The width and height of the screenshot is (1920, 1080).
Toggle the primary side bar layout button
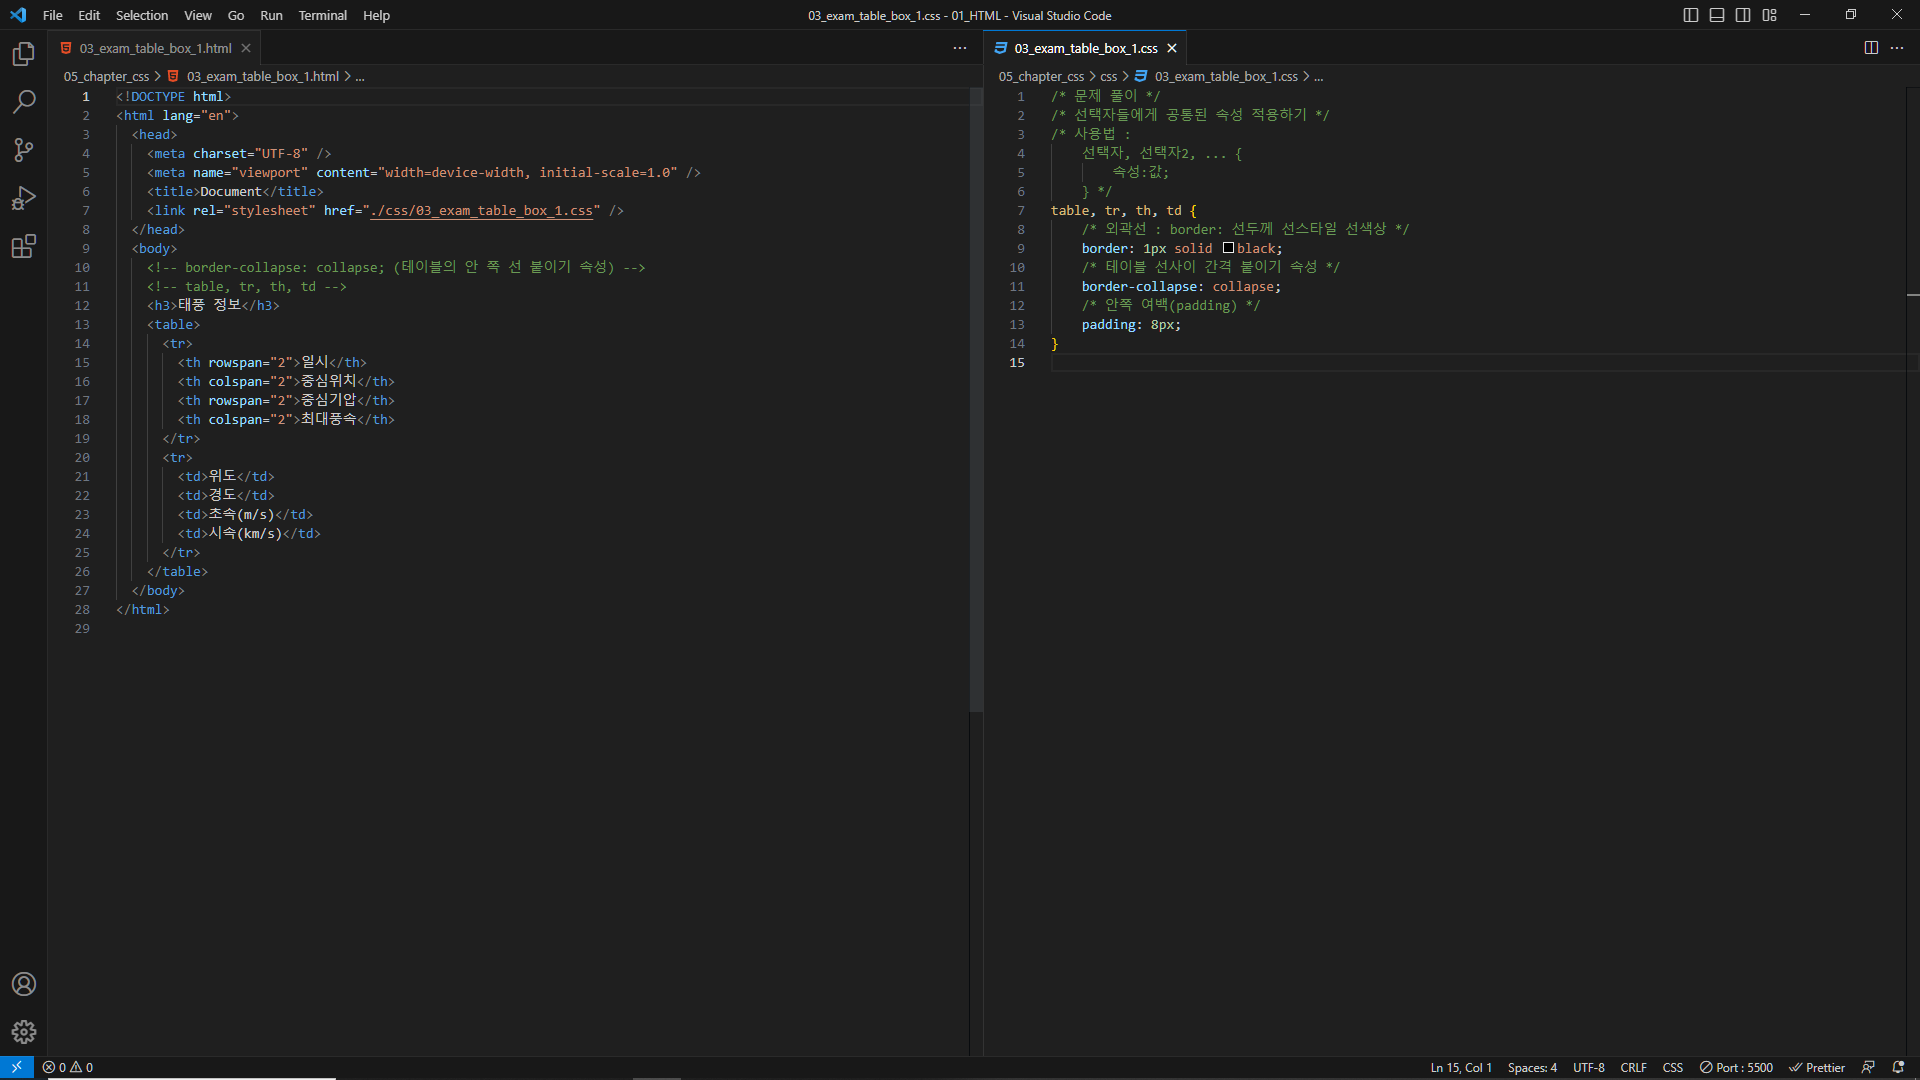click(x=1691, y=15)
